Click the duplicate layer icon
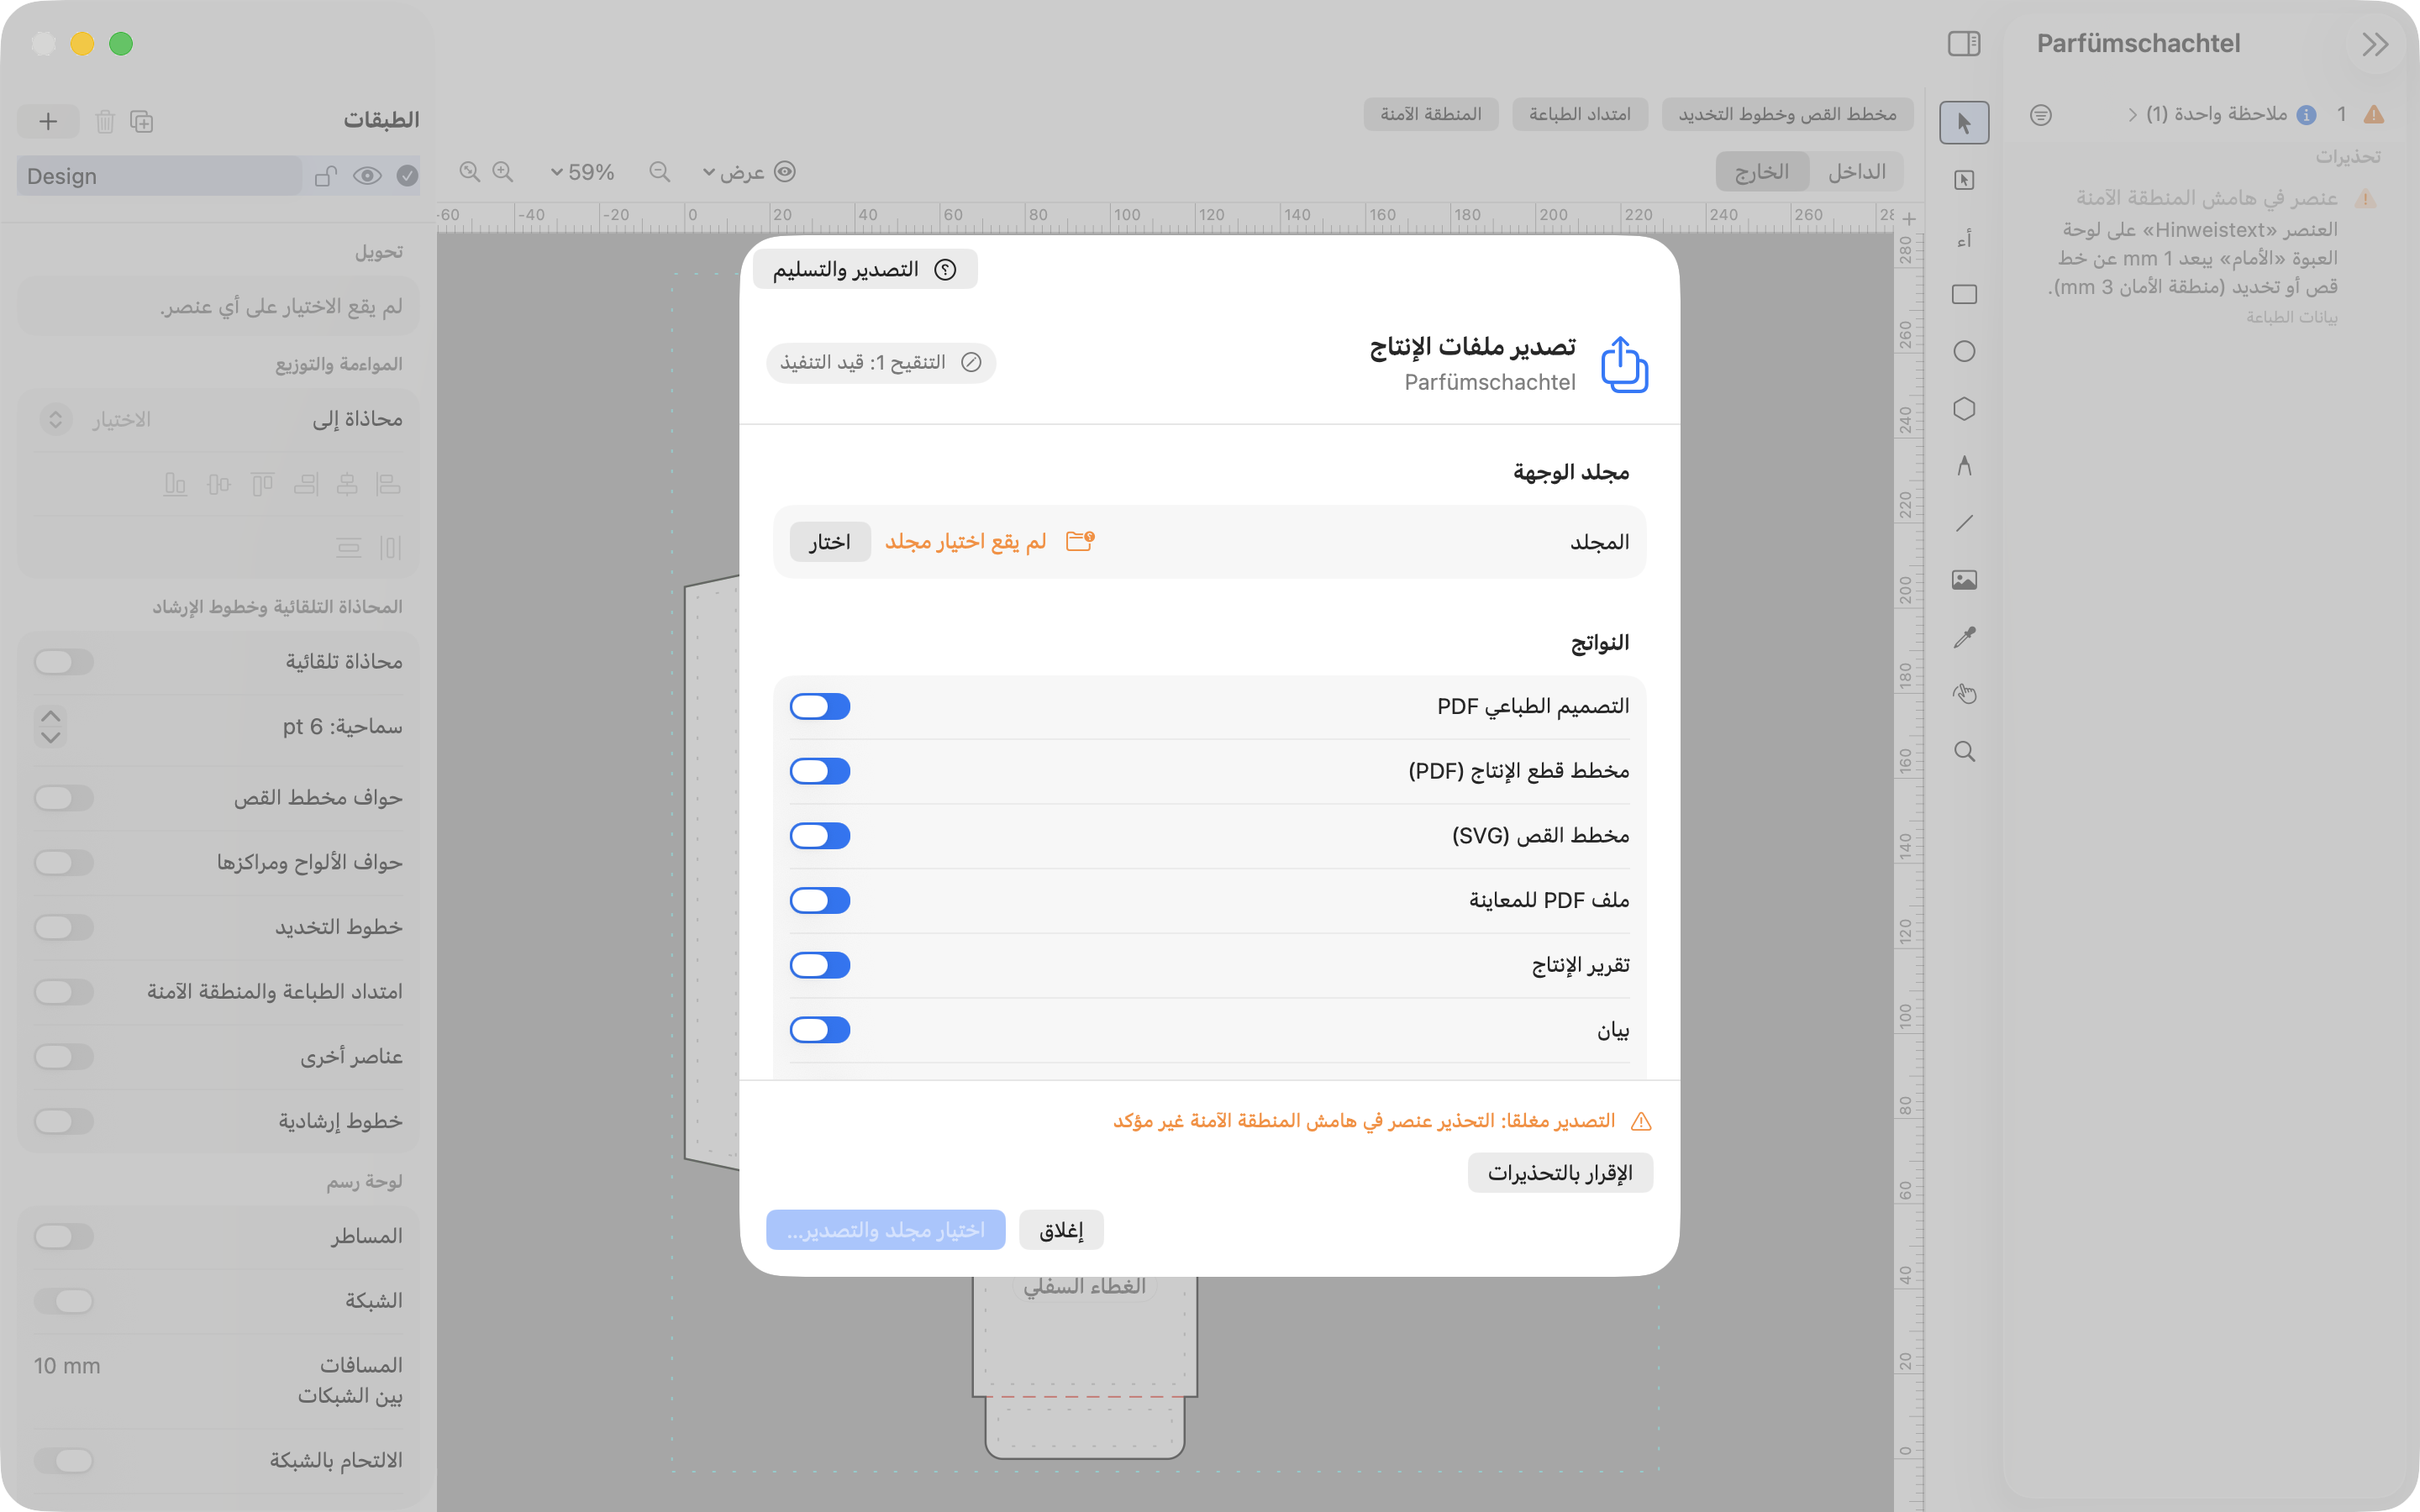The width and height of the screenshot is (2420, 1512). pyautogui.click(x=142, y=121)
